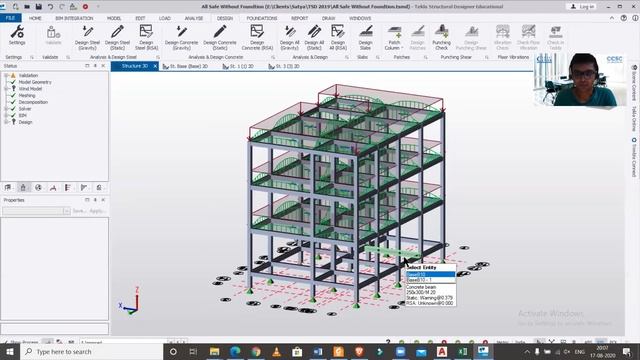Open Analysis & Design Steel group launcher
Viewport: 640px width, 360px height.
158,57
